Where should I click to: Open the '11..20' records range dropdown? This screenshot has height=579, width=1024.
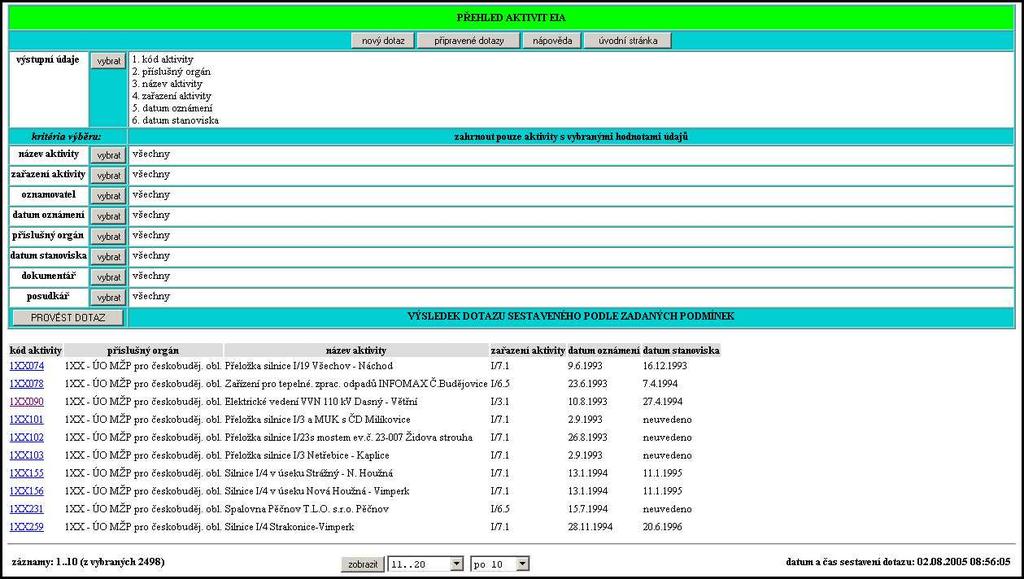click(426, 564)
